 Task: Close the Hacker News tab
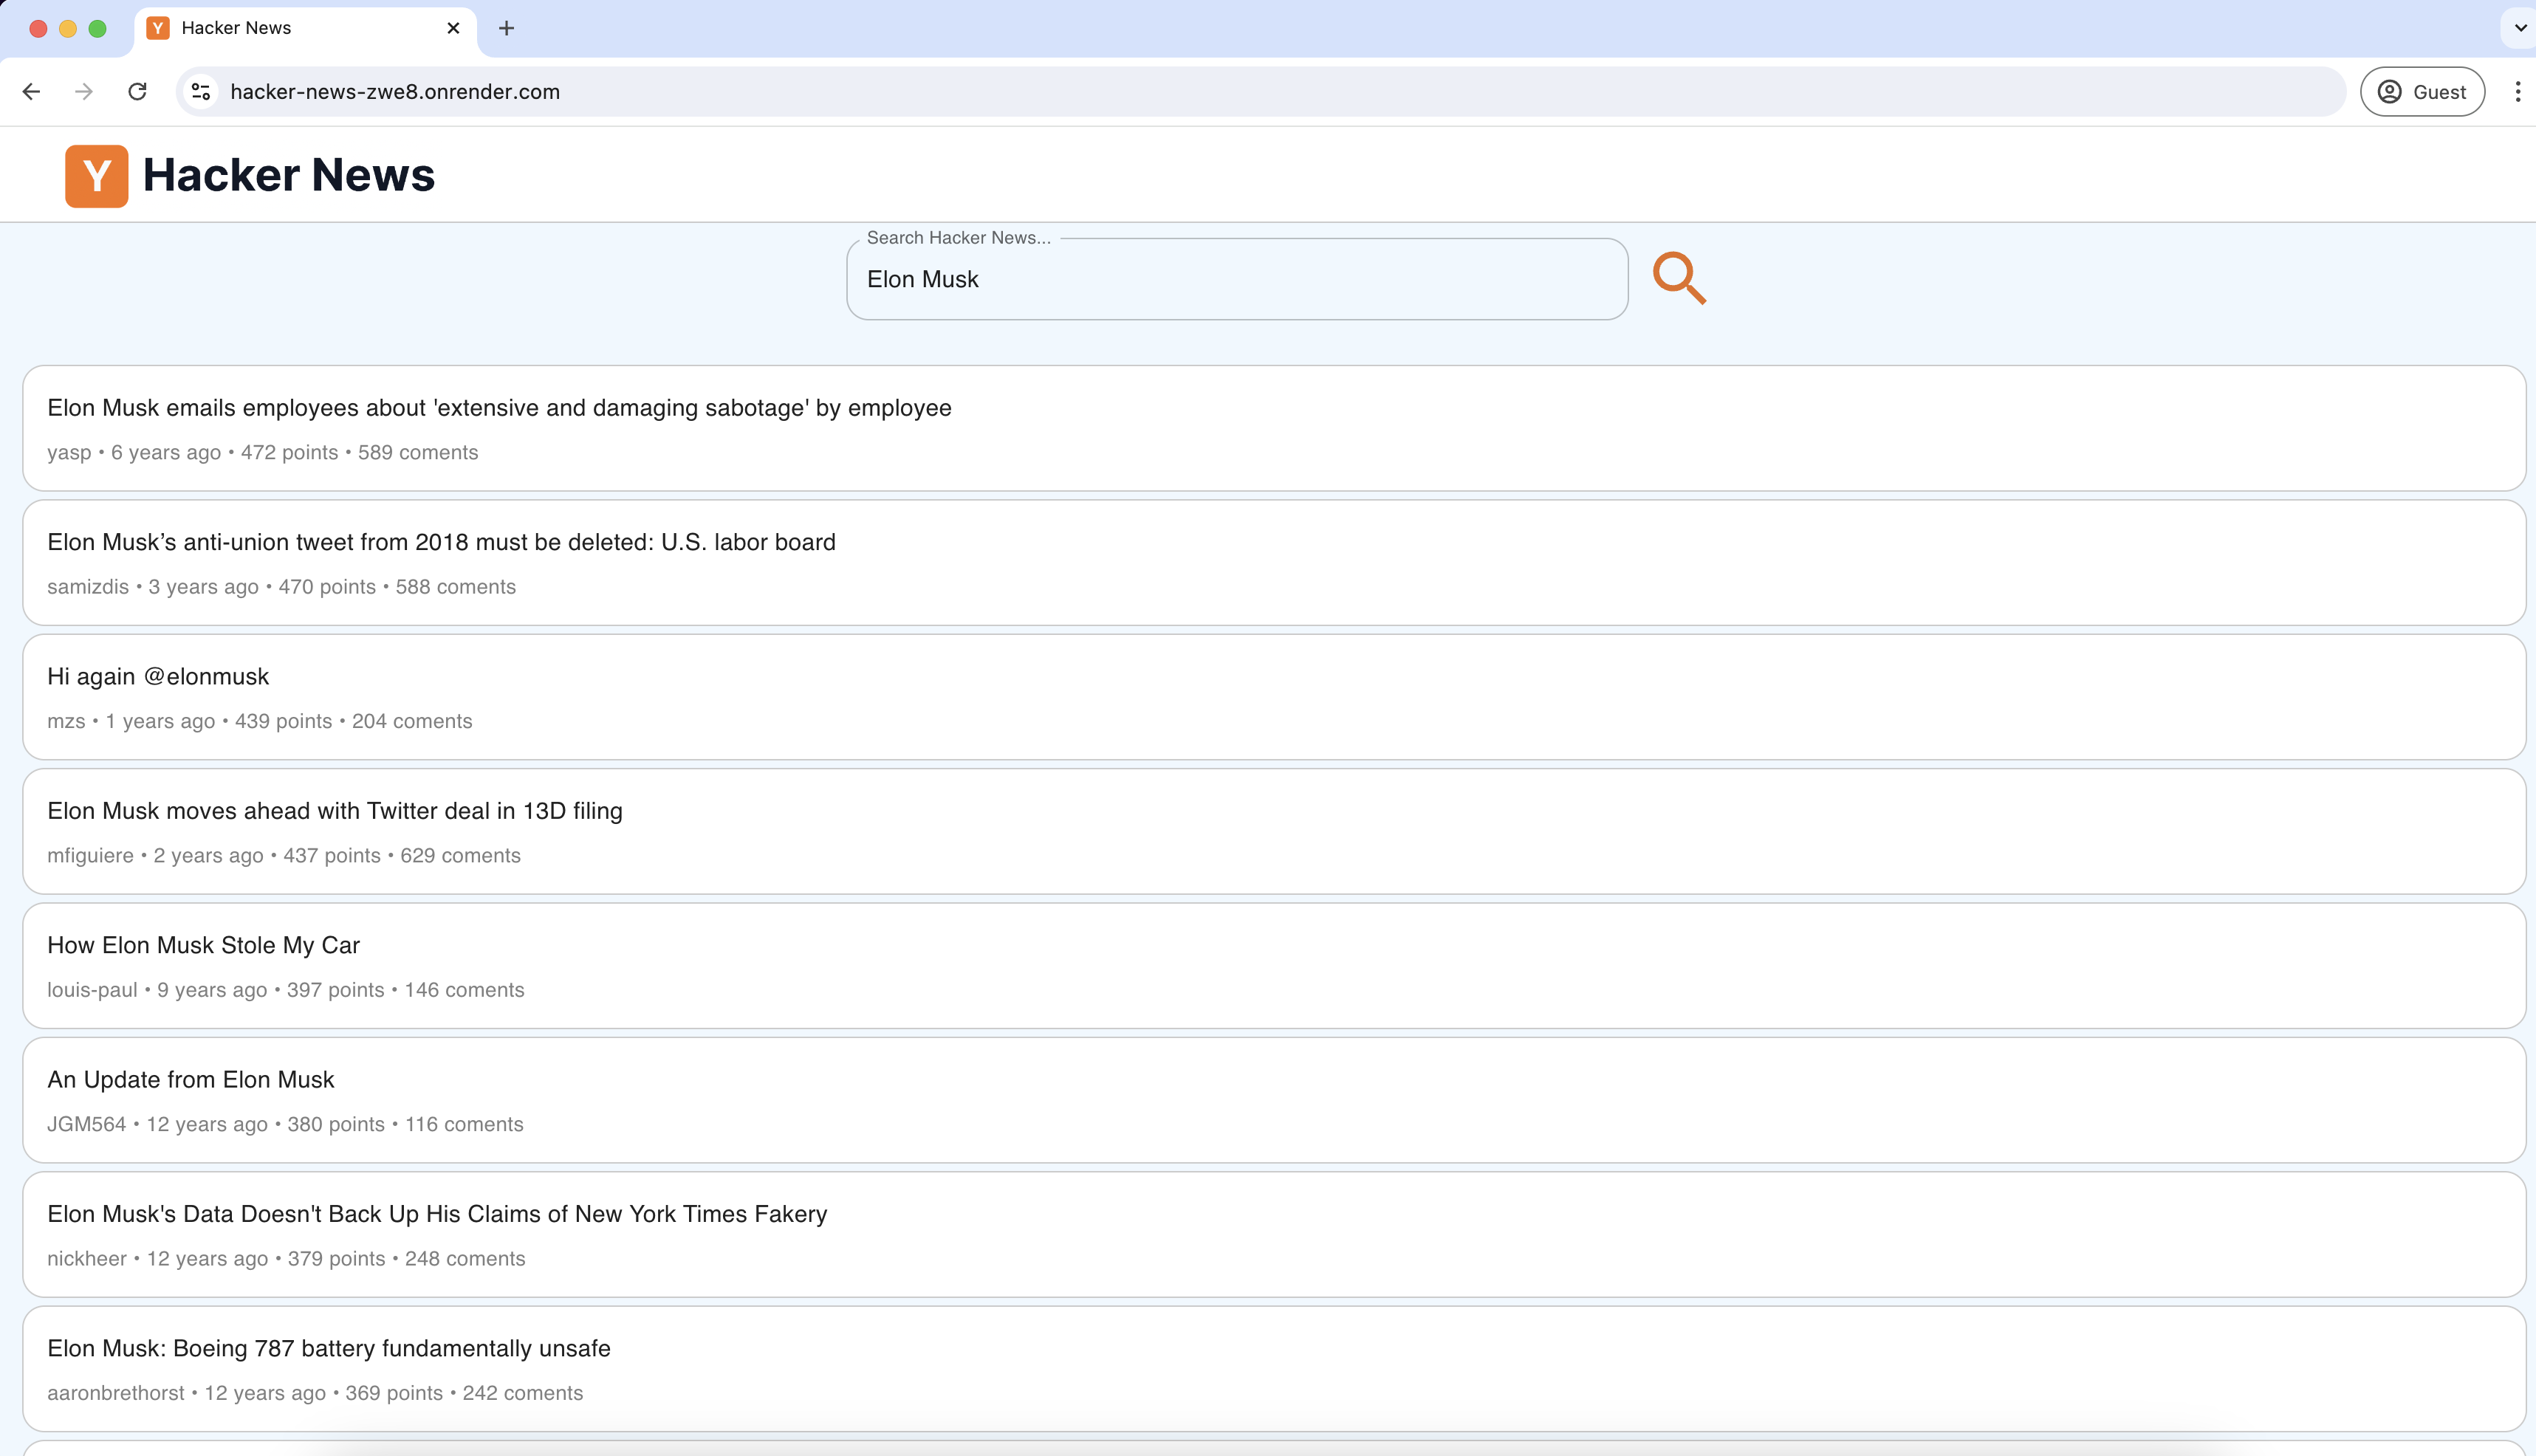[453, 28]
